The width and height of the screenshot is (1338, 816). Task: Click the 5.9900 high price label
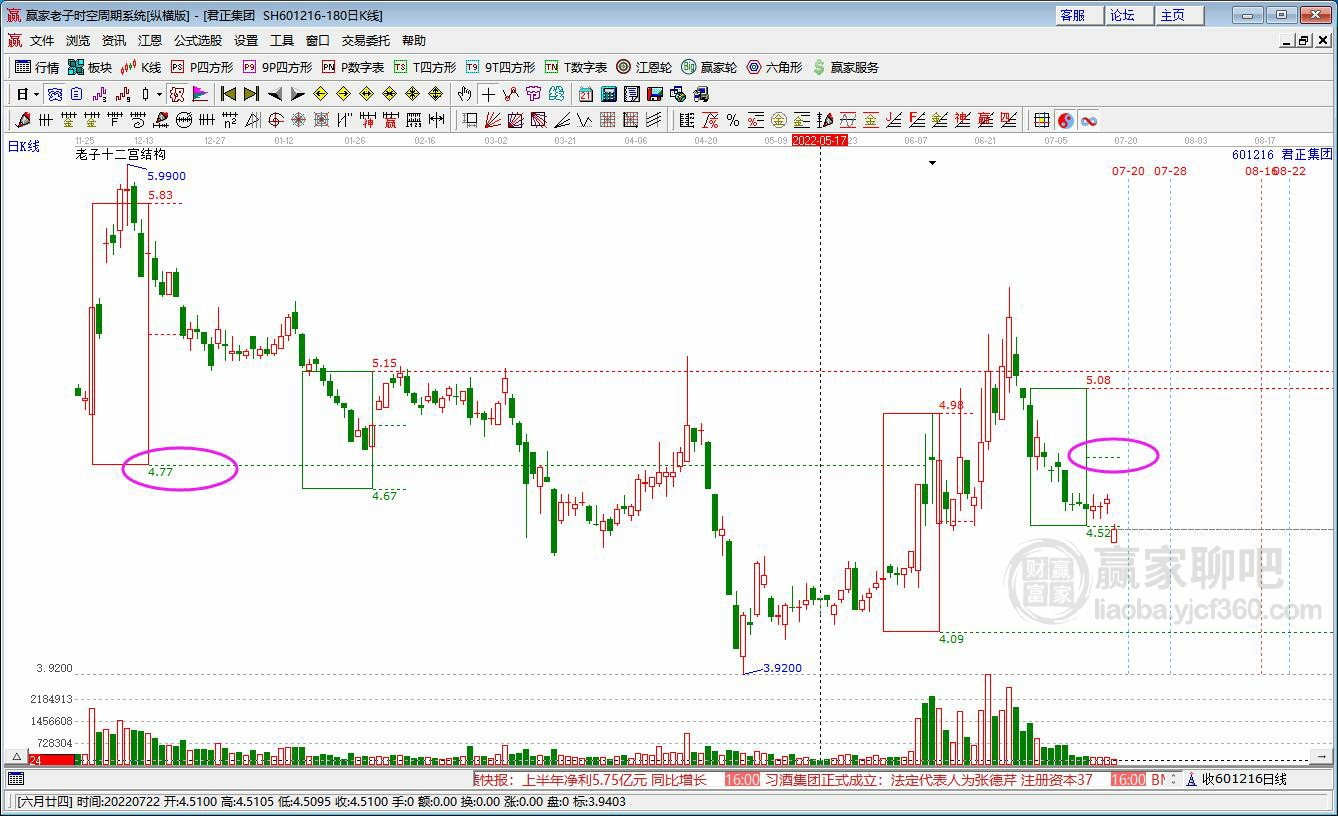click(x=167, y=176)
